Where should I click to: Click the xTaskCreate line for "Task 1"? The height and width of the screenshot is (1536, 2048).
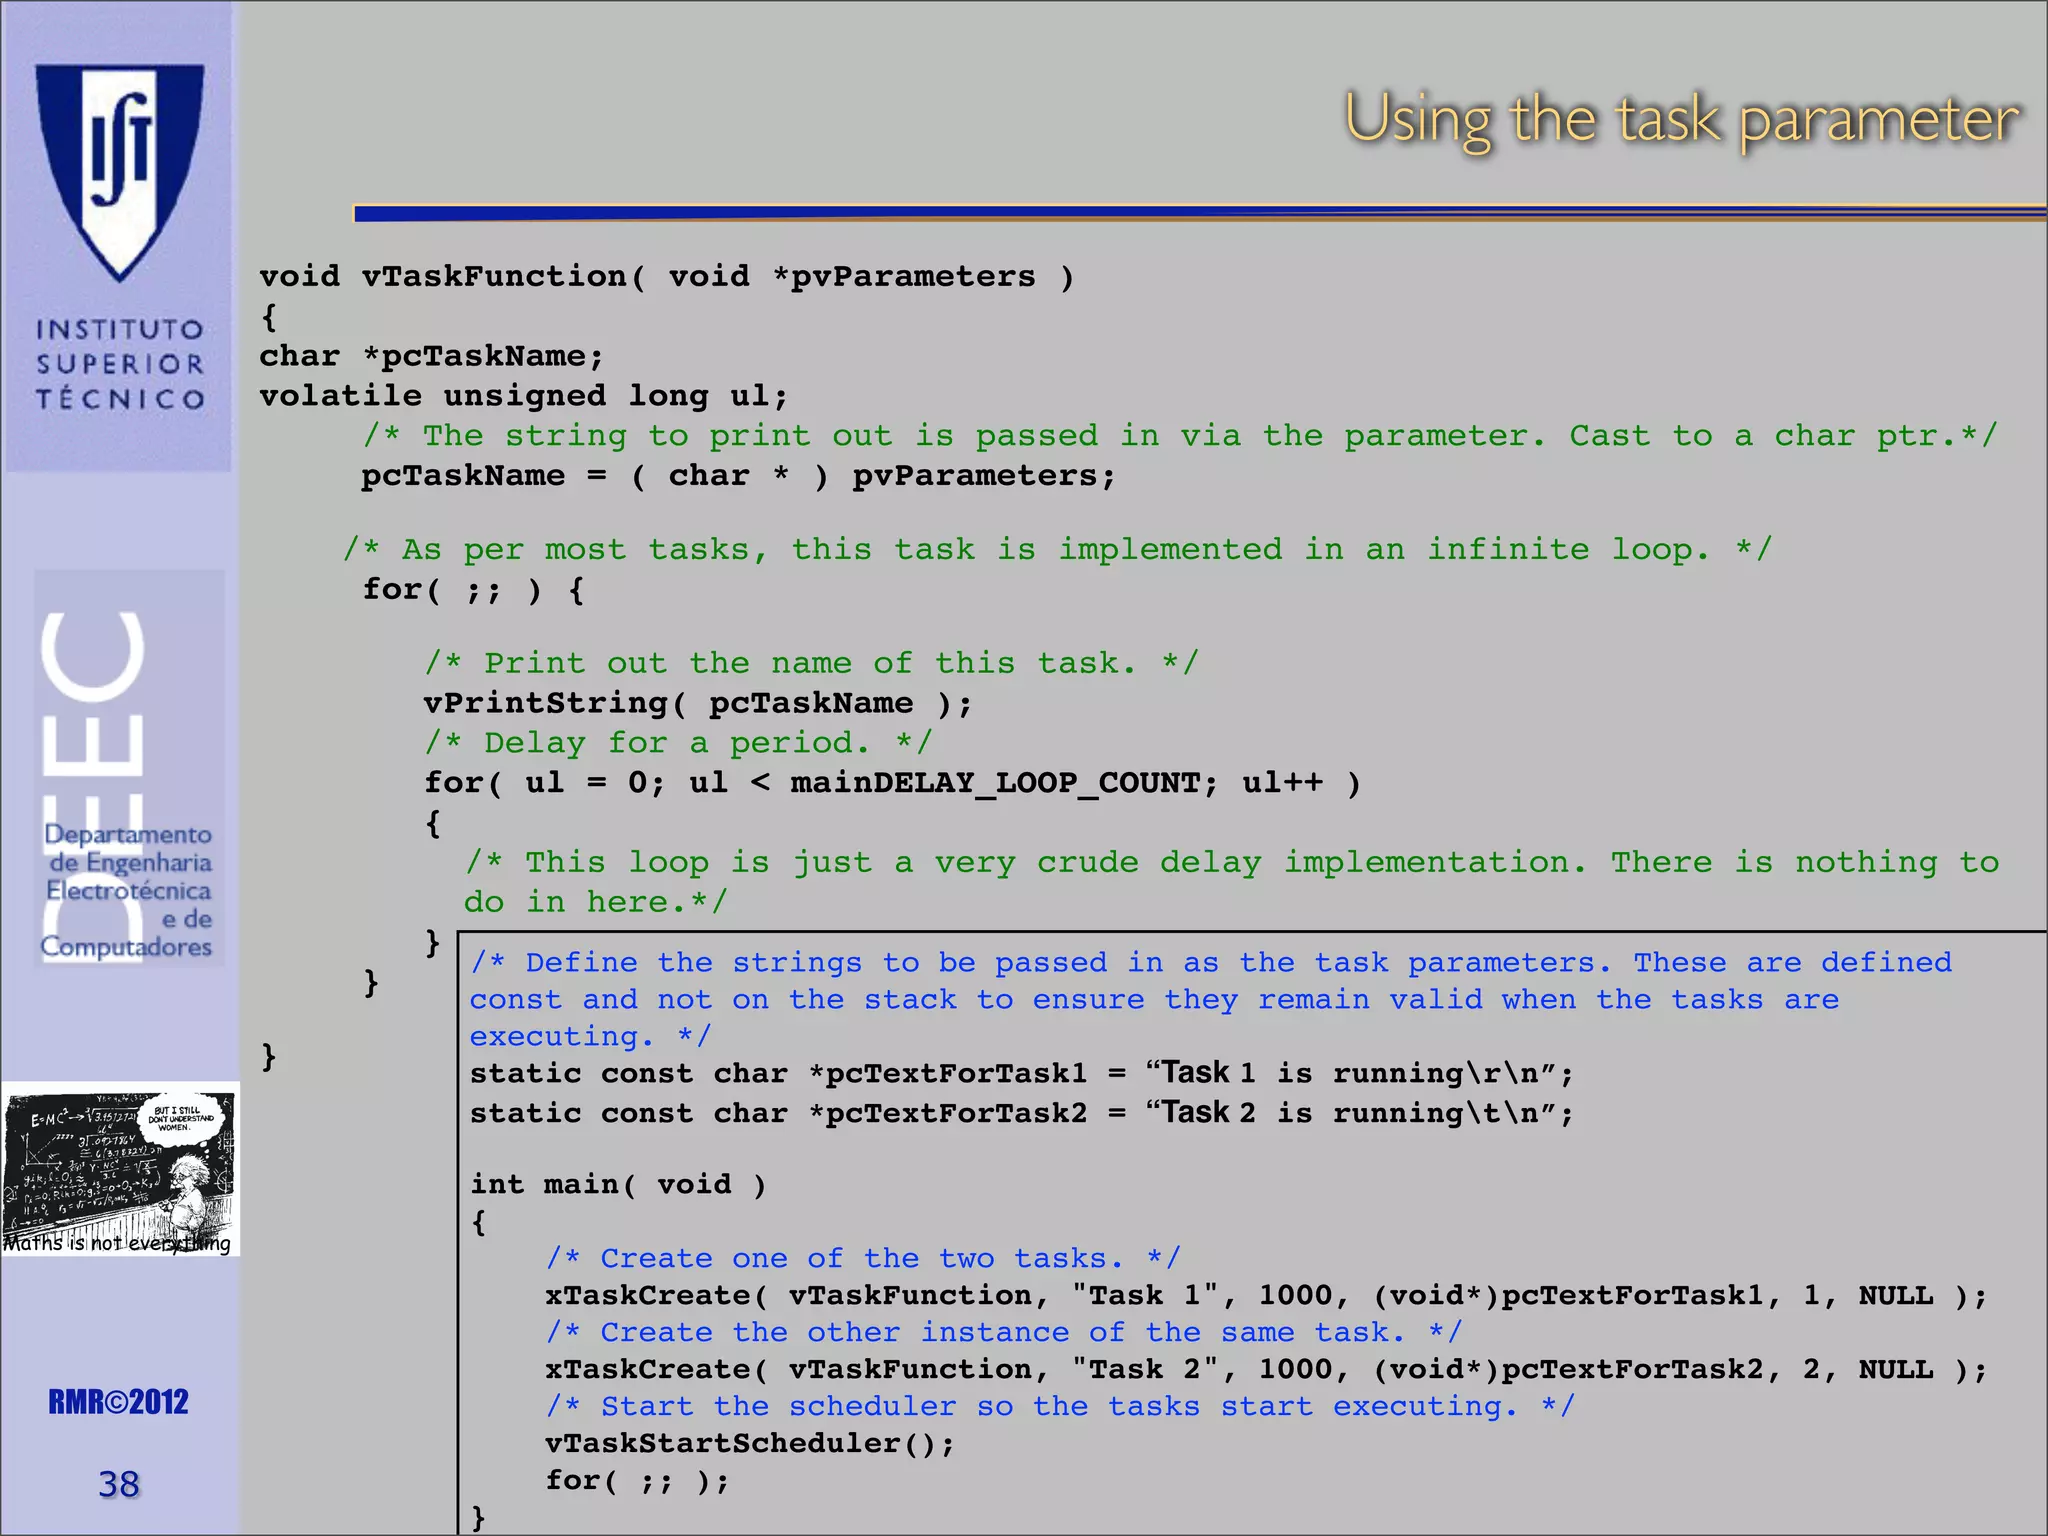tap(1267, 1295)
